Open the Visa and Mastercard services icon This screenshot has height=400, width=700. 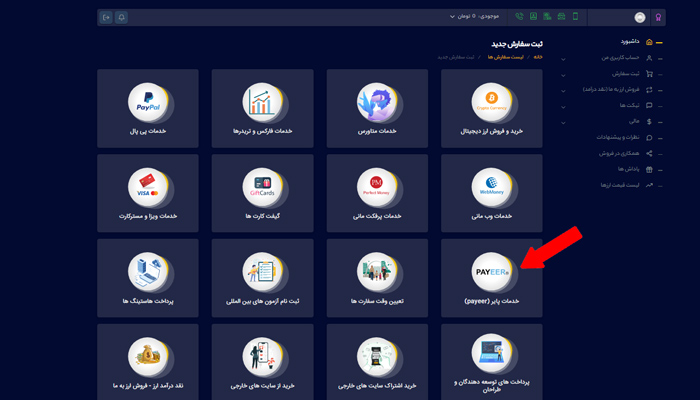point(148,188)
